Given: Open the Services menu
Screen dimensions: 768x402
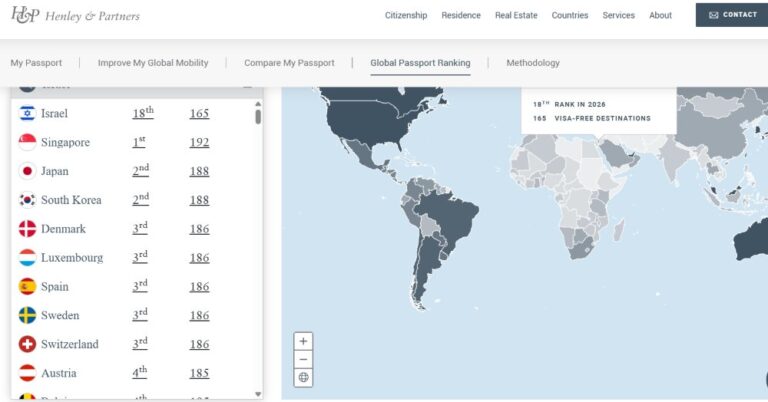Looking at the screenshot, I should [x=619, y=15].
